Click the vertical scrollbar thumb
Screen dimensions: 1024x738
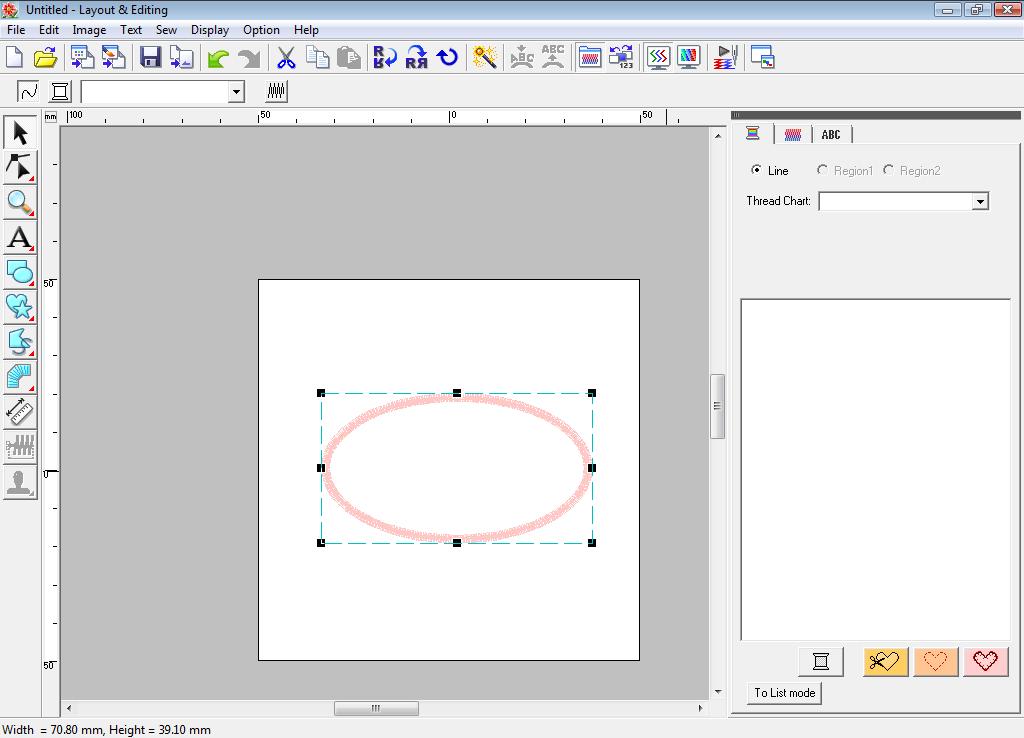click(717, 406)
